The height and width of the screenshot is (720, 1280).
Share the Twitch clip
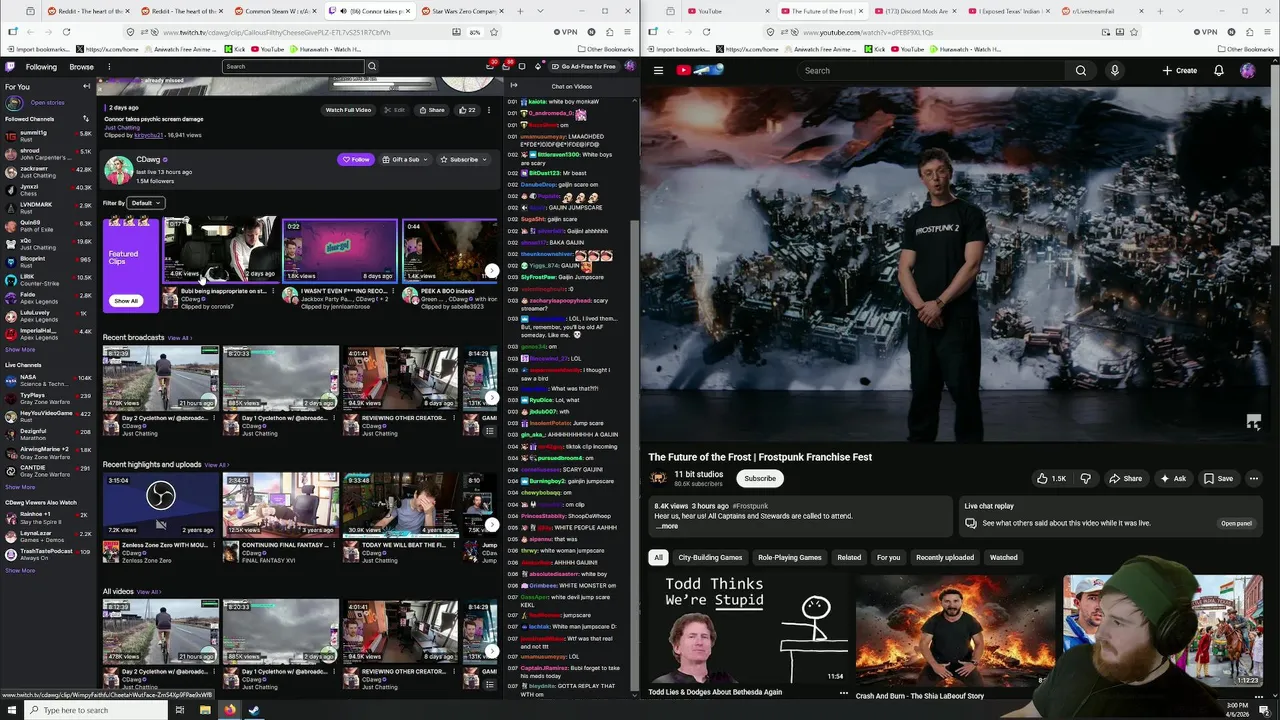[432, 110]
